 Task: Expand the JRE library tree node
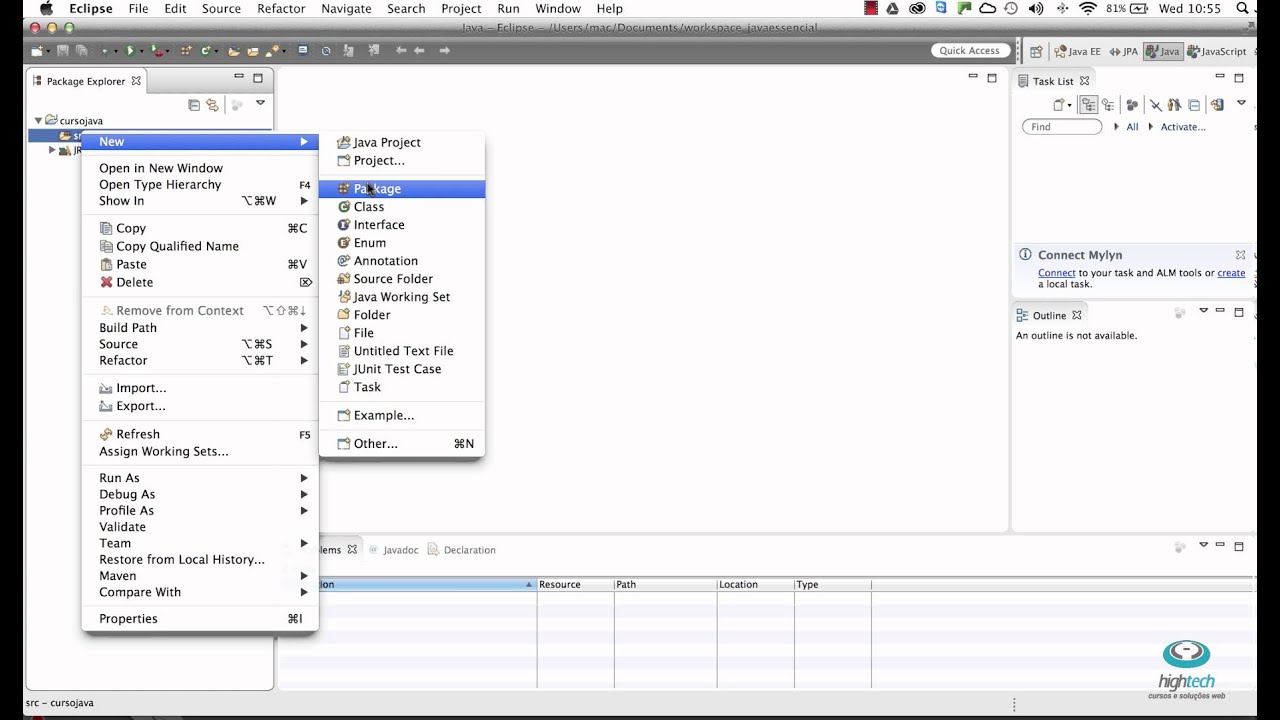[52, 151]
